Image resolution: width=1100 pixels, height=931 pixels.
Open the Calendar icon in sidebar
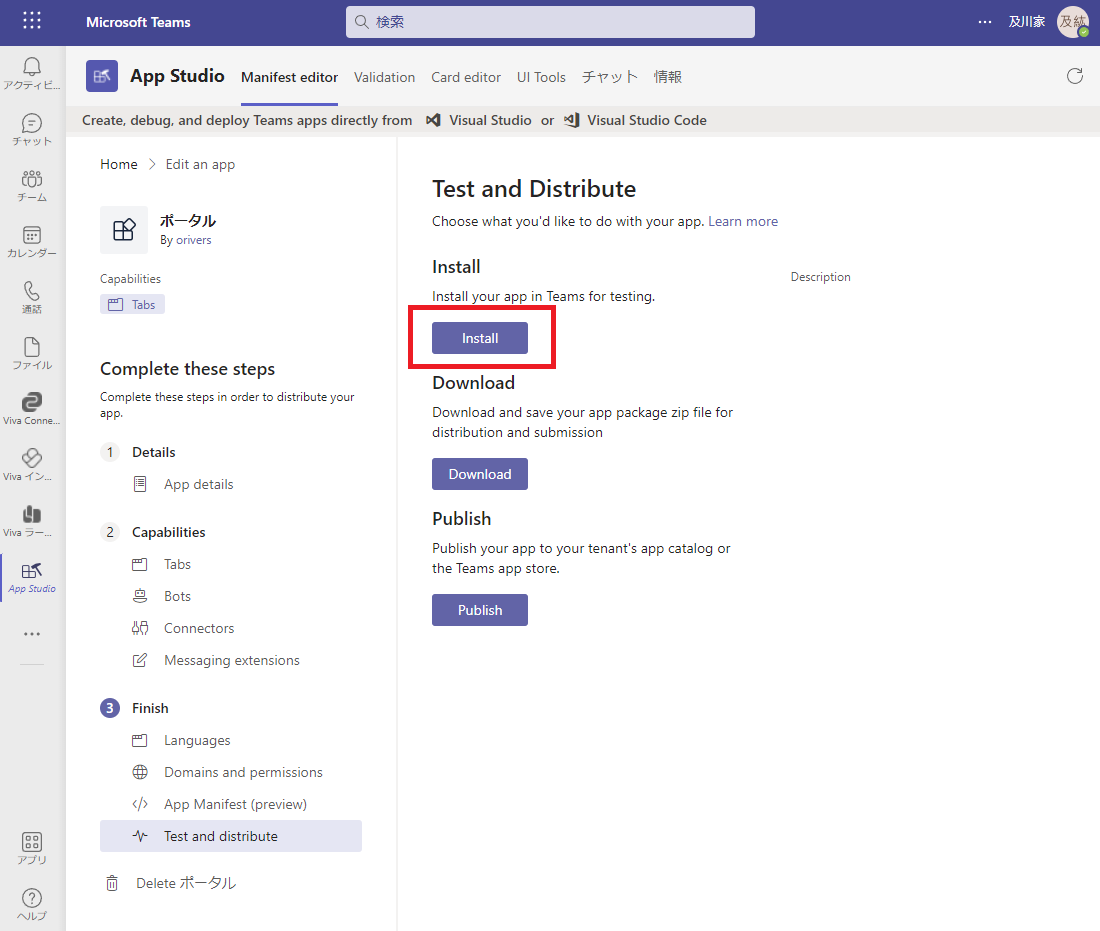[x=32, y=236]
